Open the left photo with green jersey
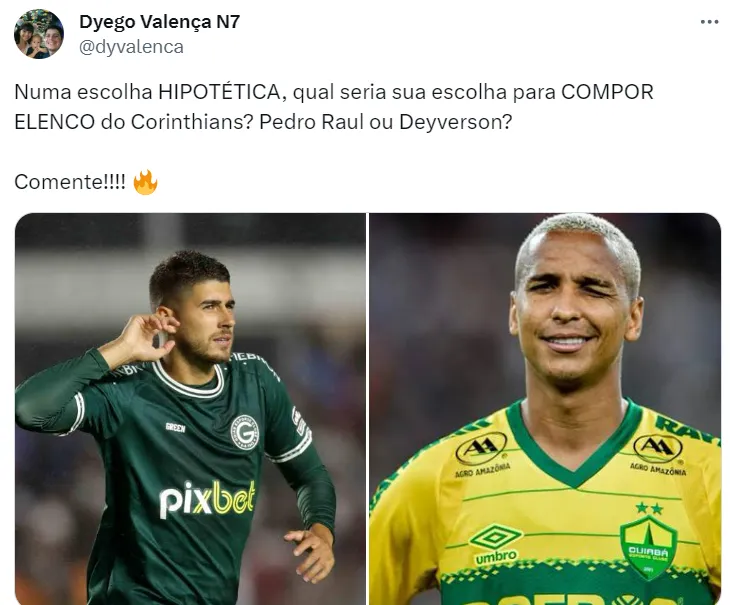The width and height of the screenshot is (730, 605). (x=190, y=409)
